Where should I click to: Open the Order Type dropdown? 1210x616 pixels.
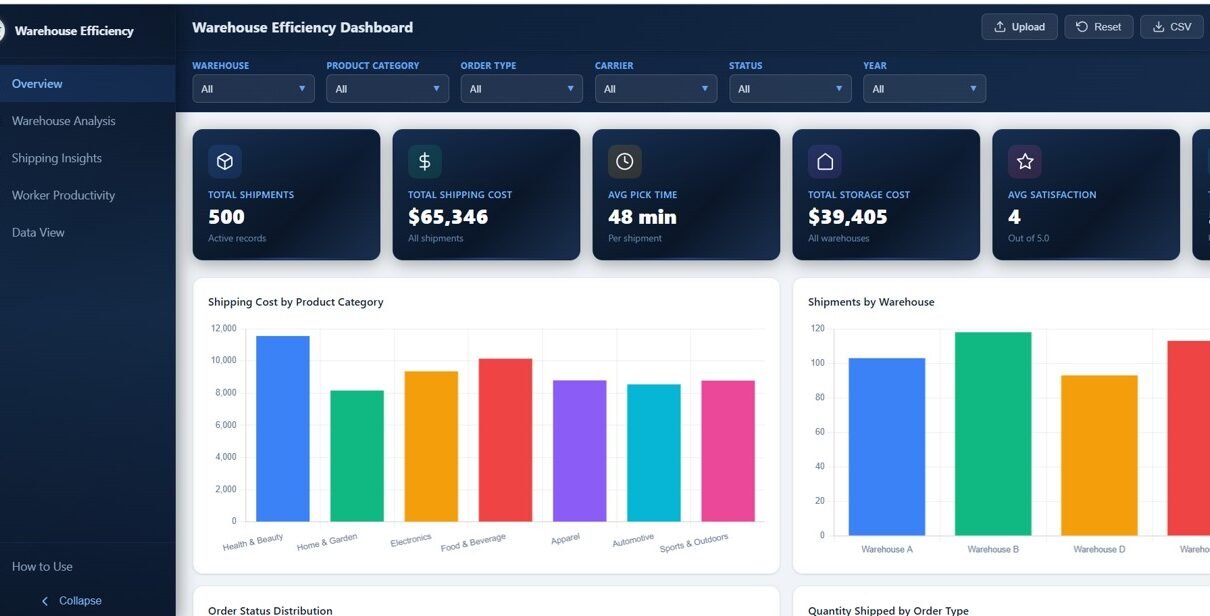tap(521, 89)
